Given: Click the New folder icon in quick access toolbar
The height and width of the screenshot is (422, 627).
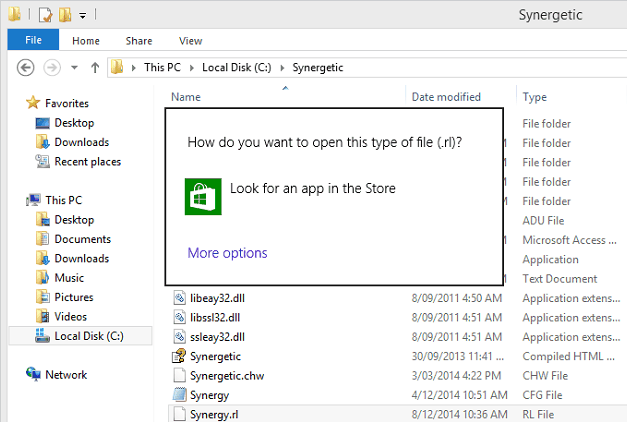Looking at the screenshot, I should [x=65, y=15].
